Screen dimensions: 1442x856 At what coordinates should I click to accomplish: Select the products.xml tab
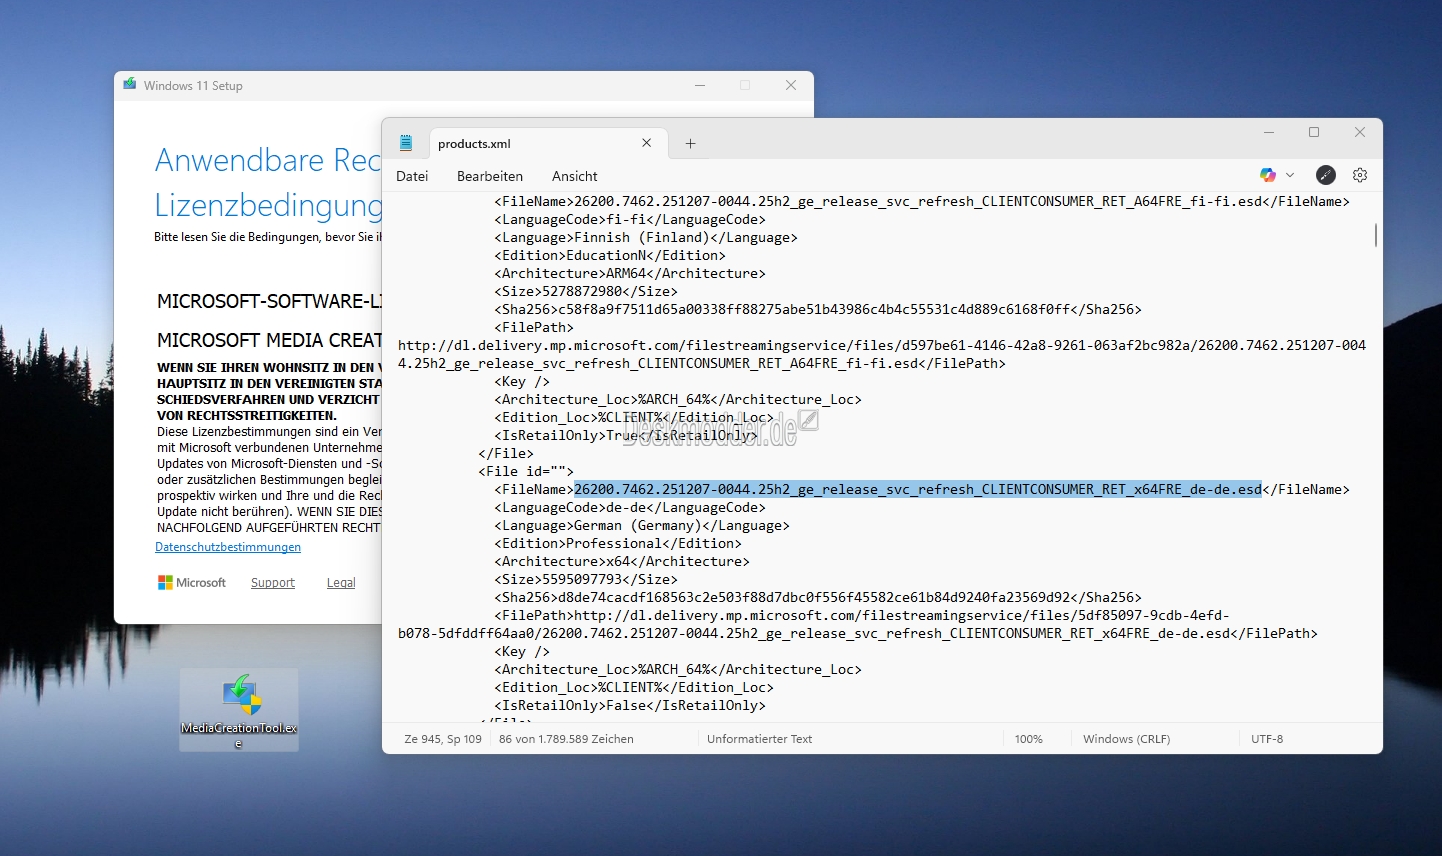pos(520,143)
